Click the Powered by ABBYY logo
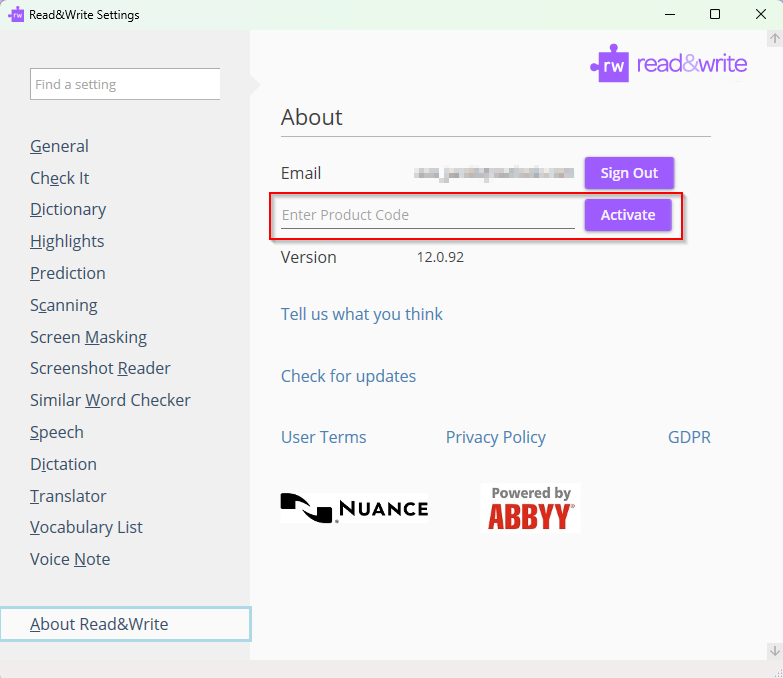 click(x=531, y=508)
